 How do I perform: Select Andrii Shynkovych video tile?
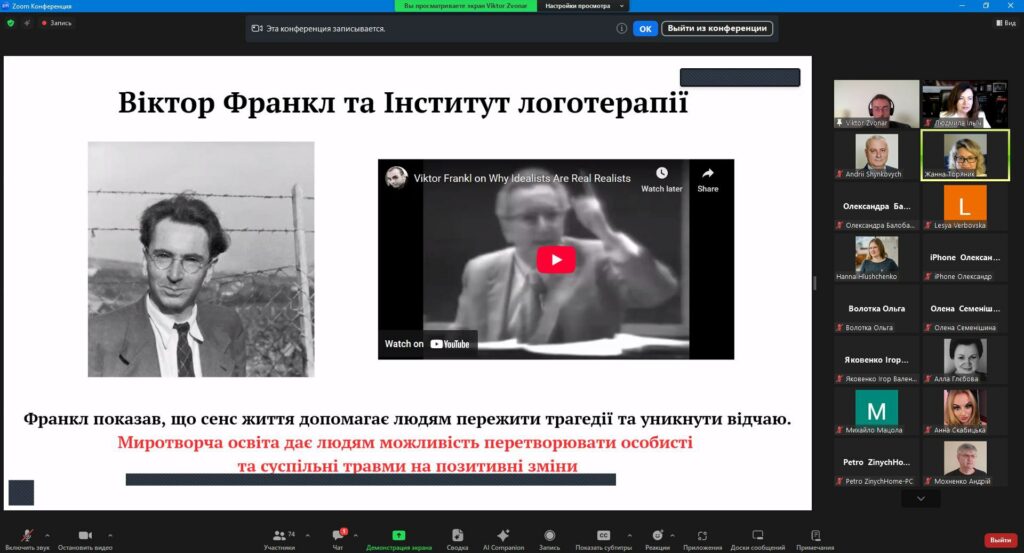point(876,155)
